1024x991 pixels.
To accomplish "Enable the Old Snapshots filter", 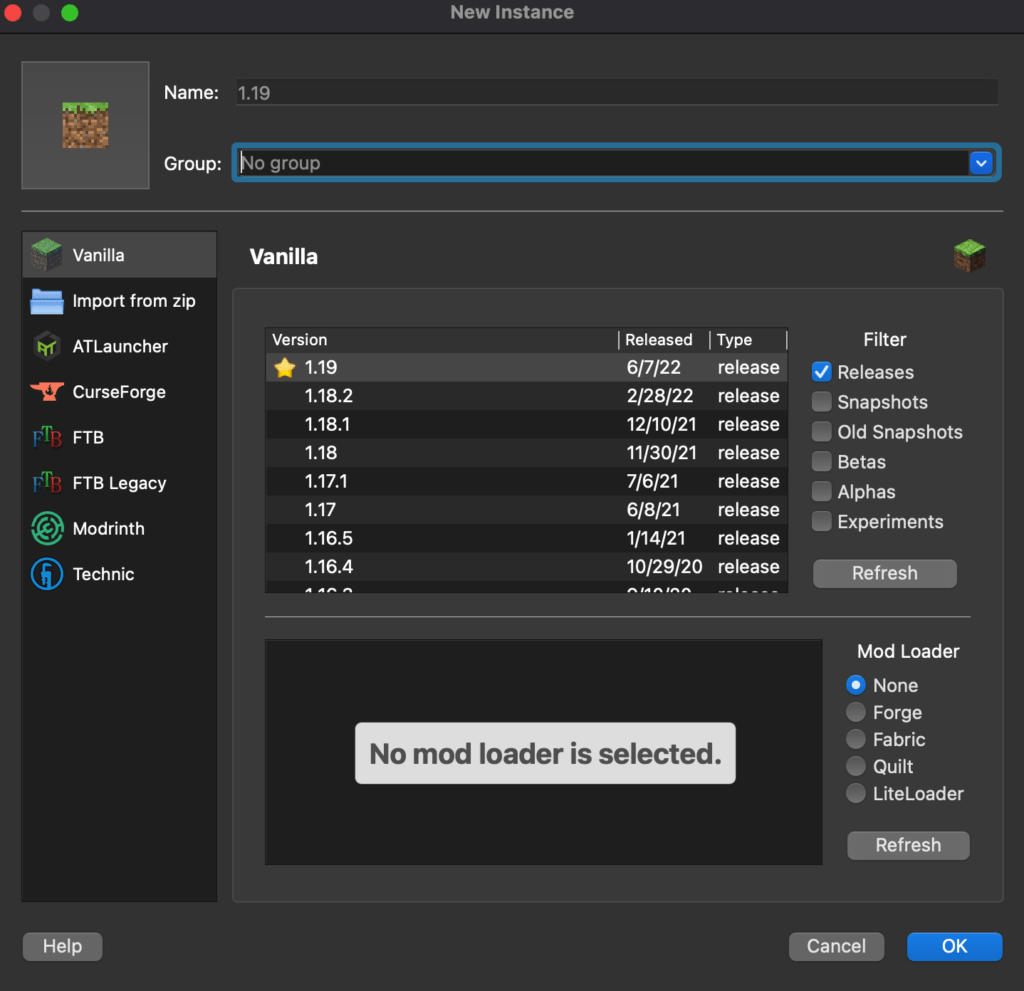I will [x=822, y=432].
